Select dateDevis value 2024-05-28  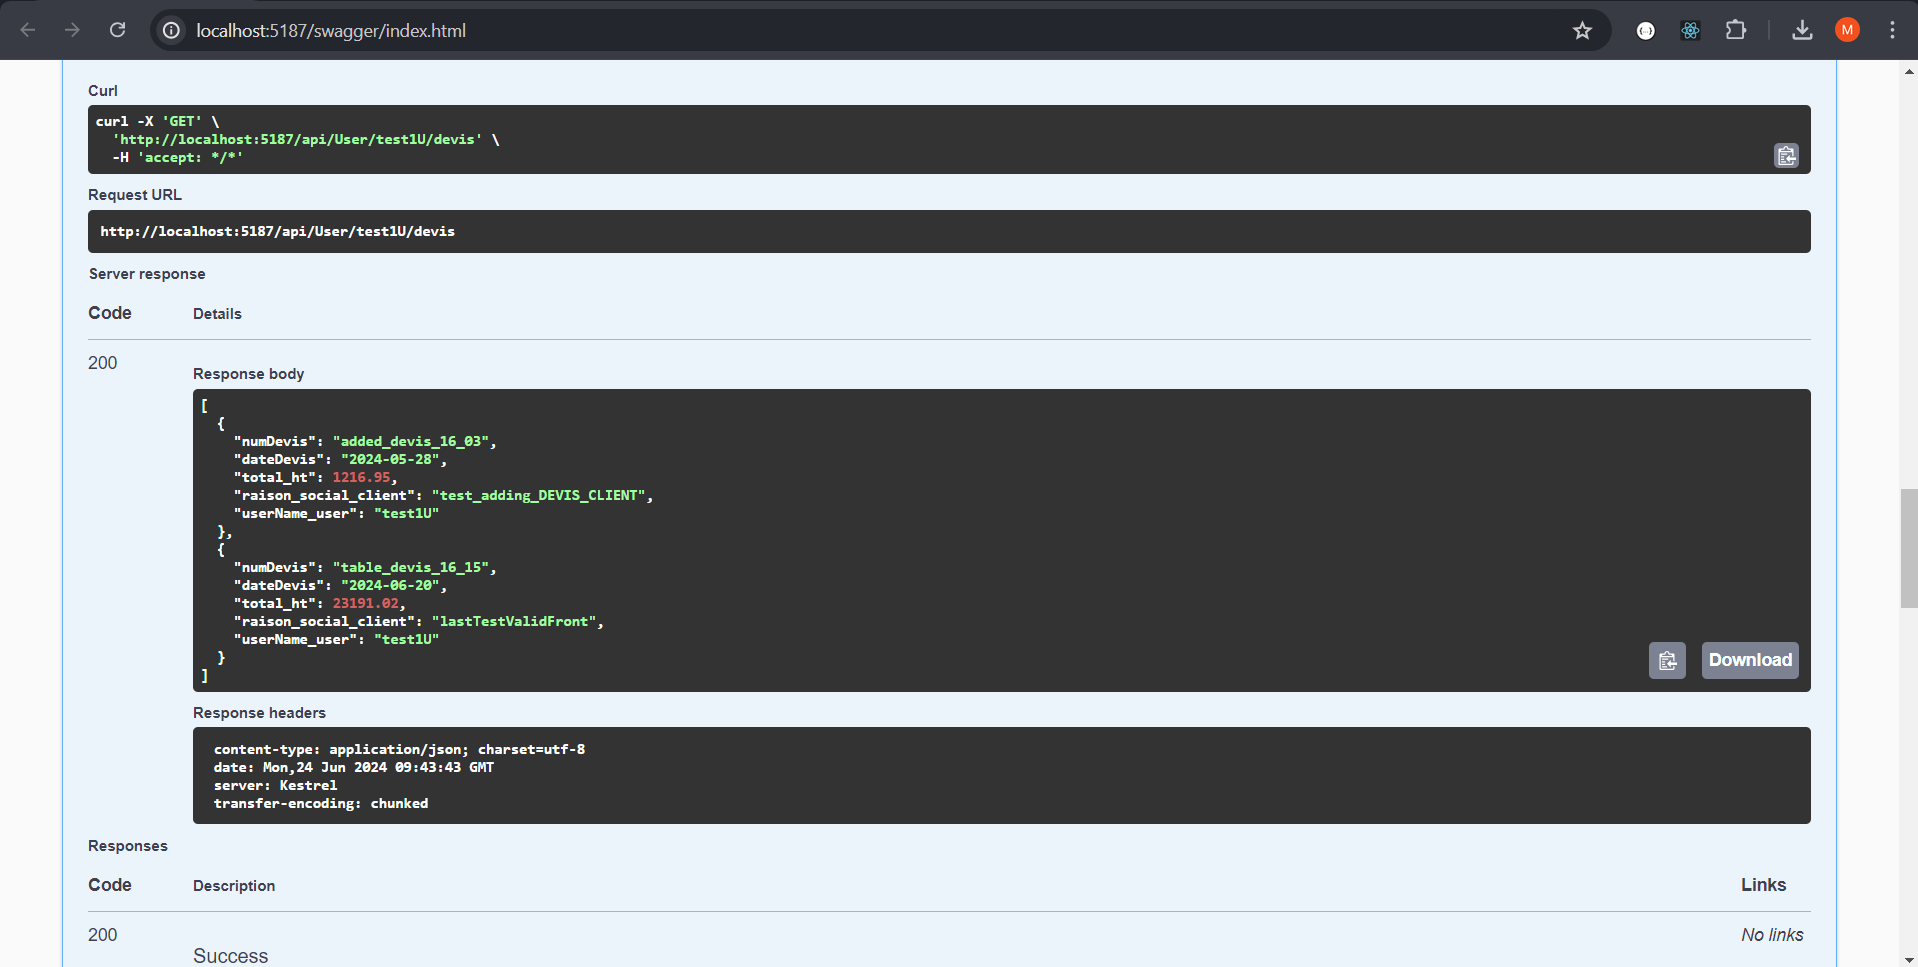(x=390, y=459)
